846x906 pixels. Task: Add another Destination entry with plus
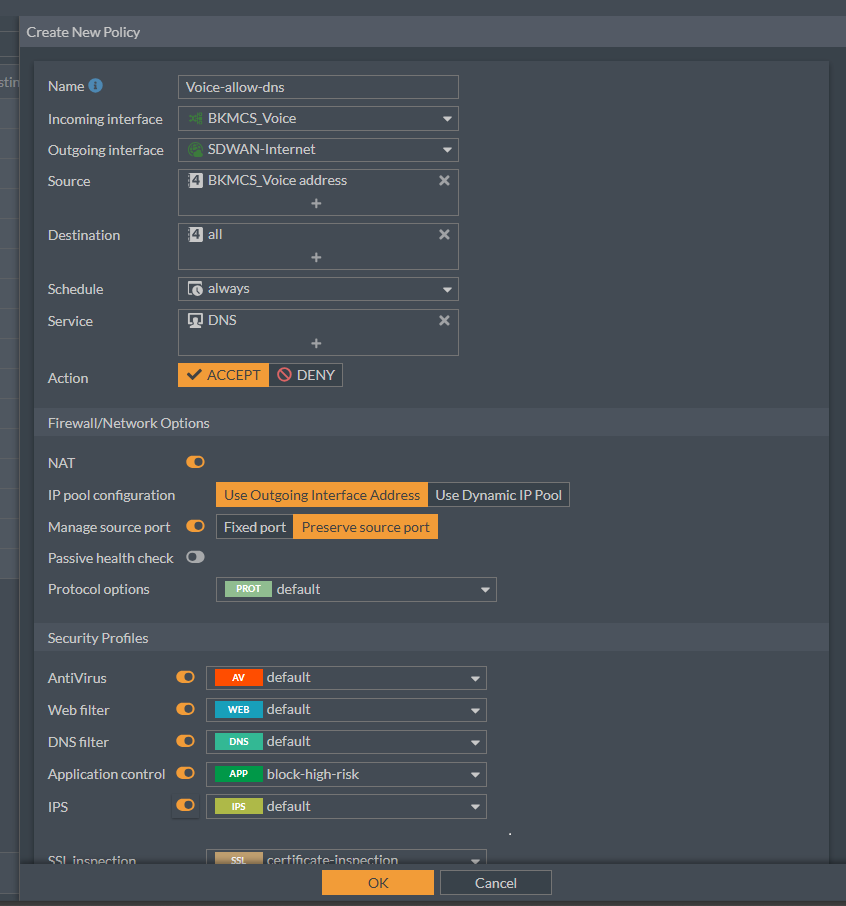click(316, 257)
